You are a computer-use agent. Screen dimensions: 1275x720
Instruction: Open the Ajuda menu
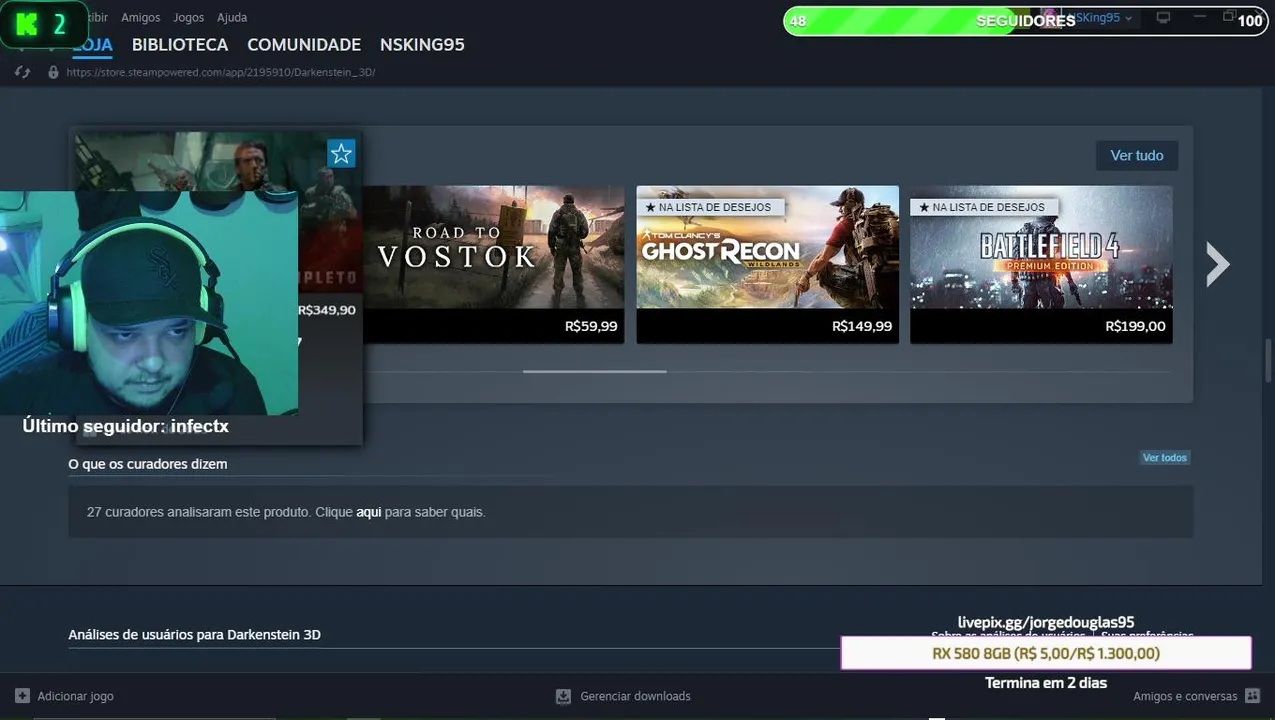[x=232, y=17]
